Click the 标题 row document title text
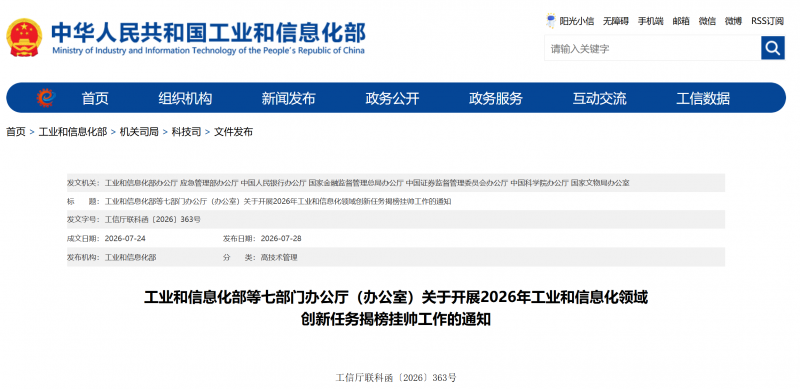The width and height of the screenshot is (800, 389). point(278,201)
